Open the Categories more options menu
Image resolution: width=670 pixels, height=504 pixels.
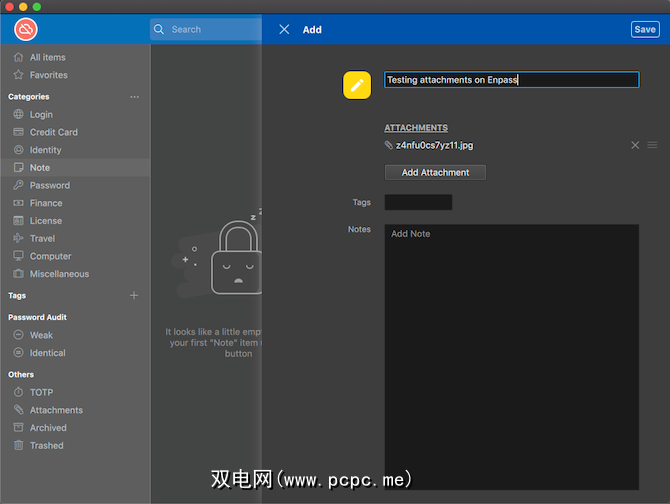(x=134, y=97)
